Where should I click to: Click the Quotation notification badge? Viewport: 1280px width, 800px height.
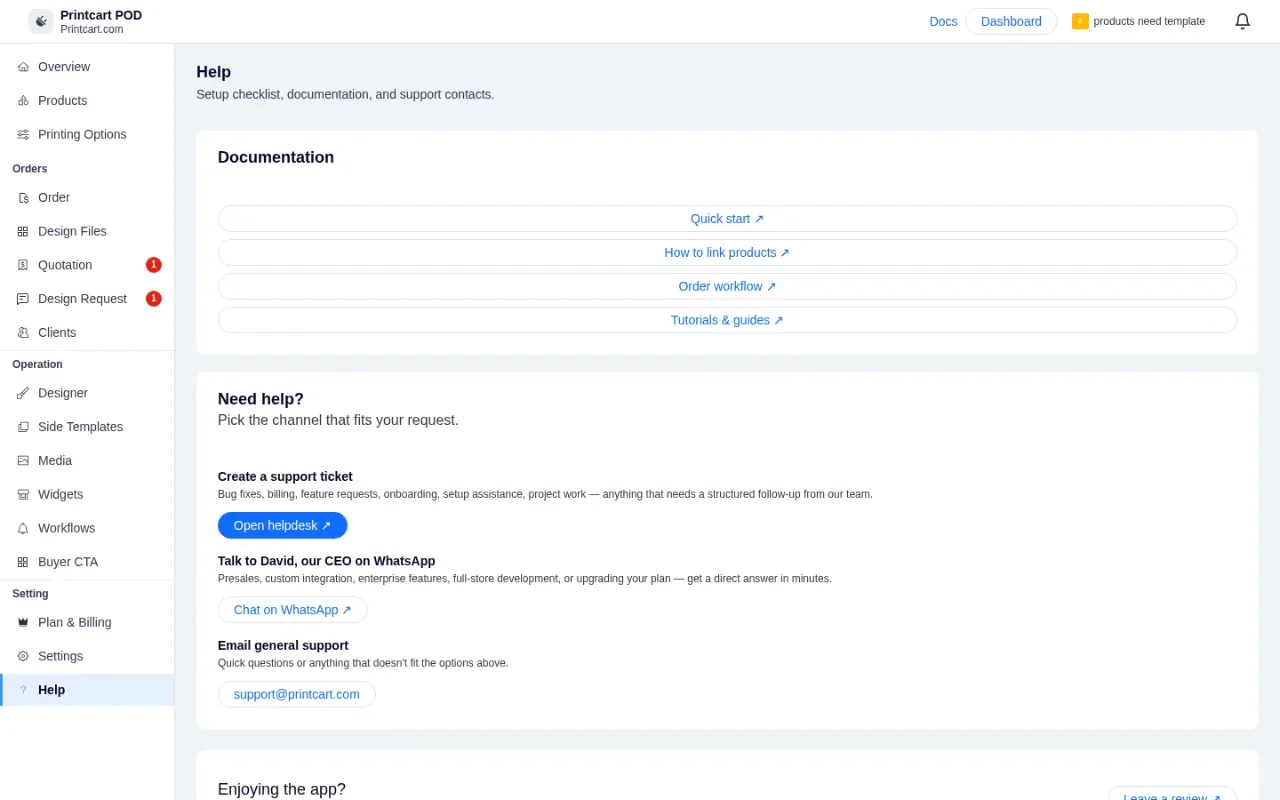pyautogui.click(x=154, y=265)
